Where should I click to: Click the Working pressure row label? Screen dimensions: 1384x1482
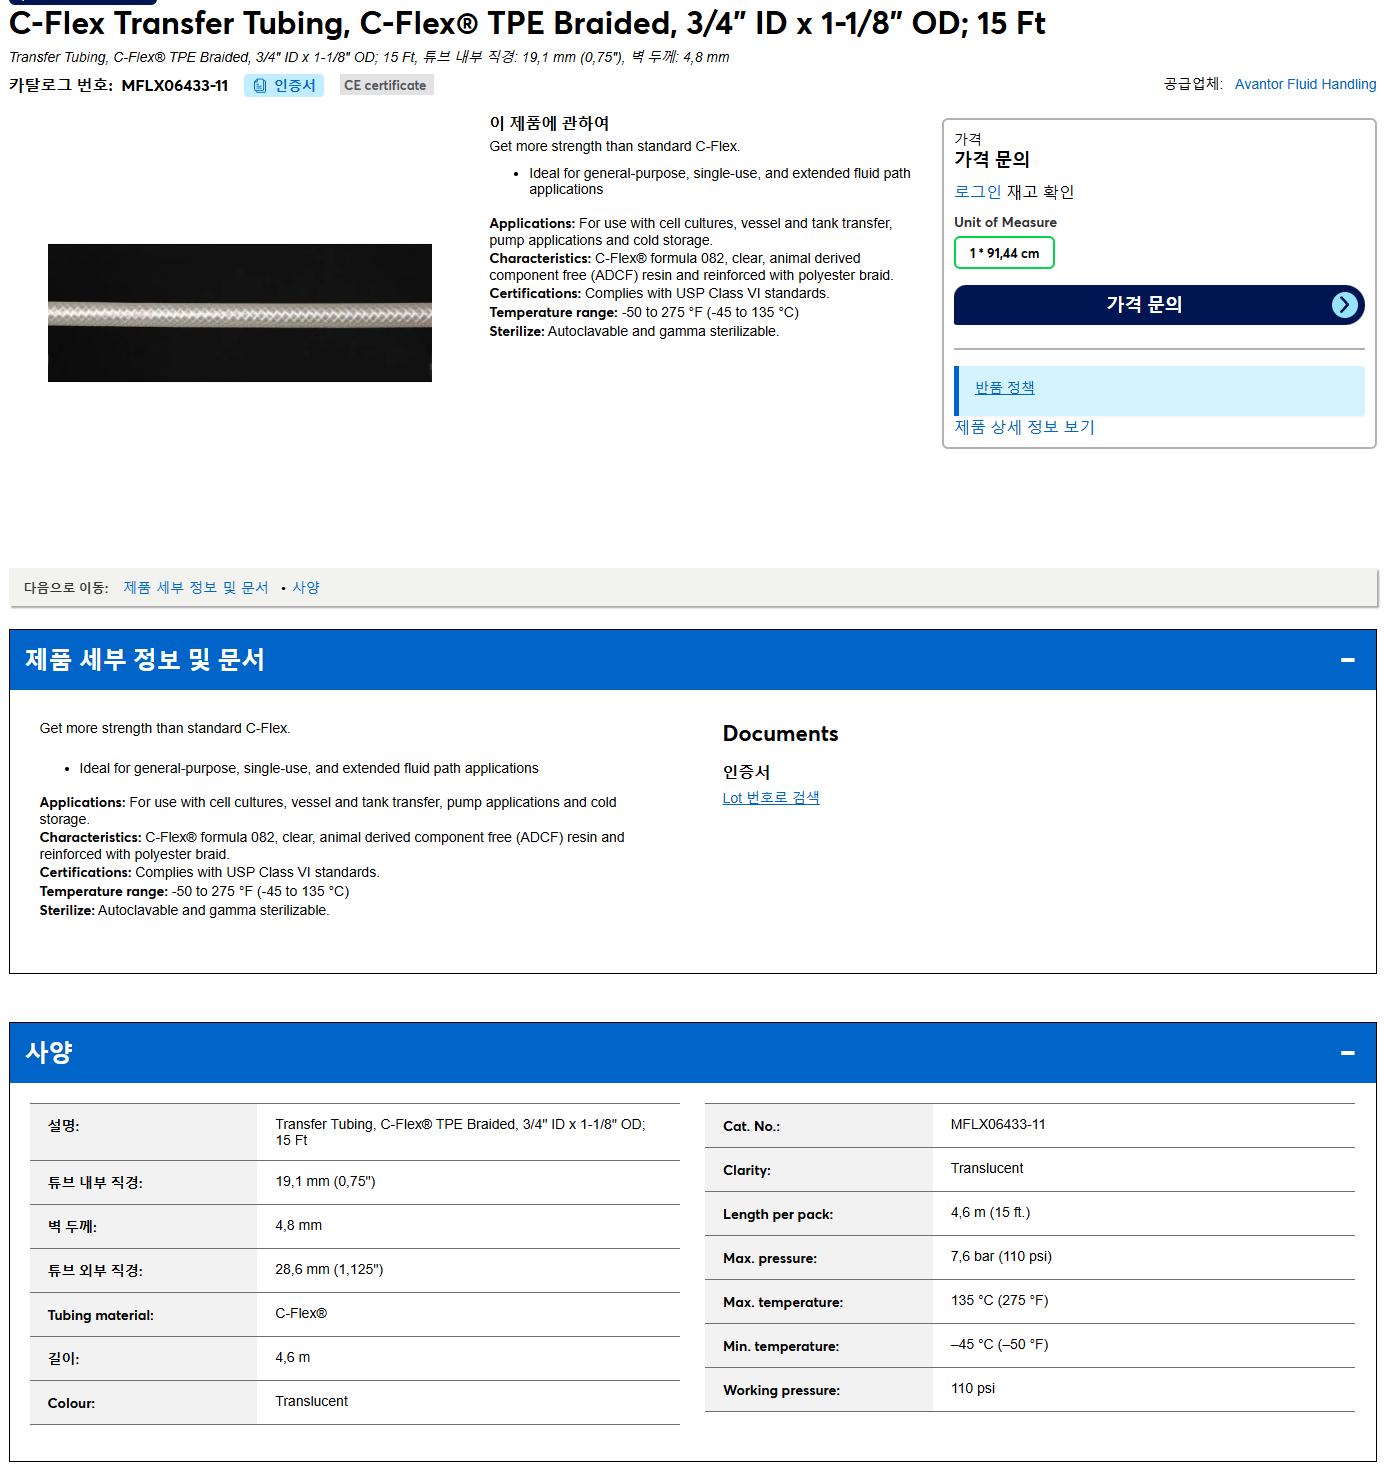[x=781, y=1391]
